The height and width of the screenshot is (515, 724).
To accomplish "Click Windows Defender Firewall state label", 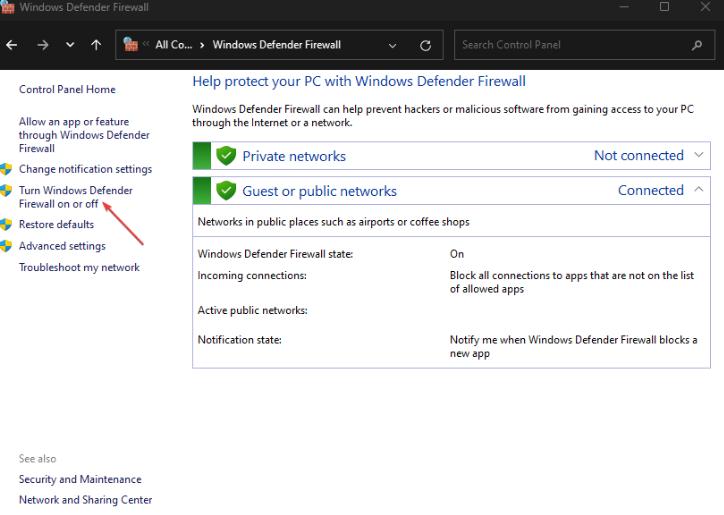I will (x=275, y=254).
